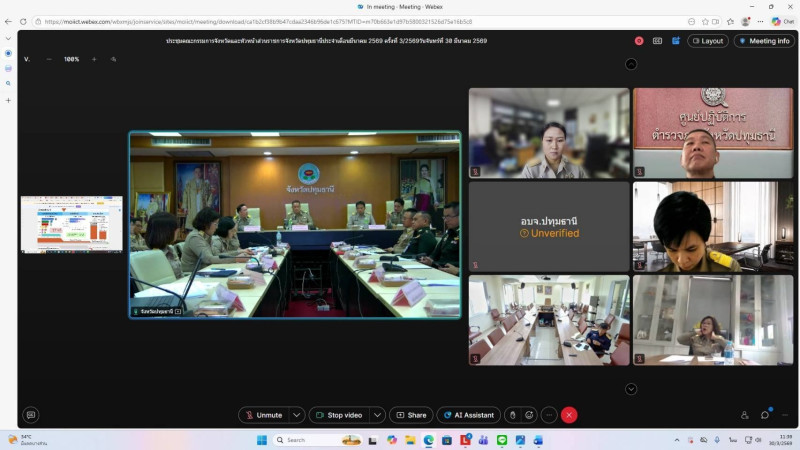The image size is (800, 450).
Task: Click the raise hand icon
Action: pos(513,415)
